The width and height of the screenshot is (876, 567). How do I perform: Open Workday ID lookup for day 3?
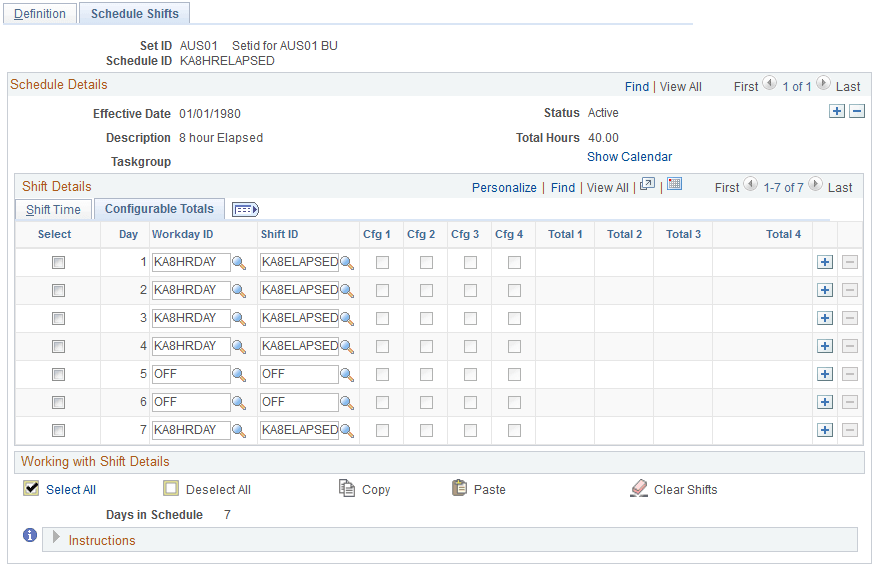click(239, 318)
